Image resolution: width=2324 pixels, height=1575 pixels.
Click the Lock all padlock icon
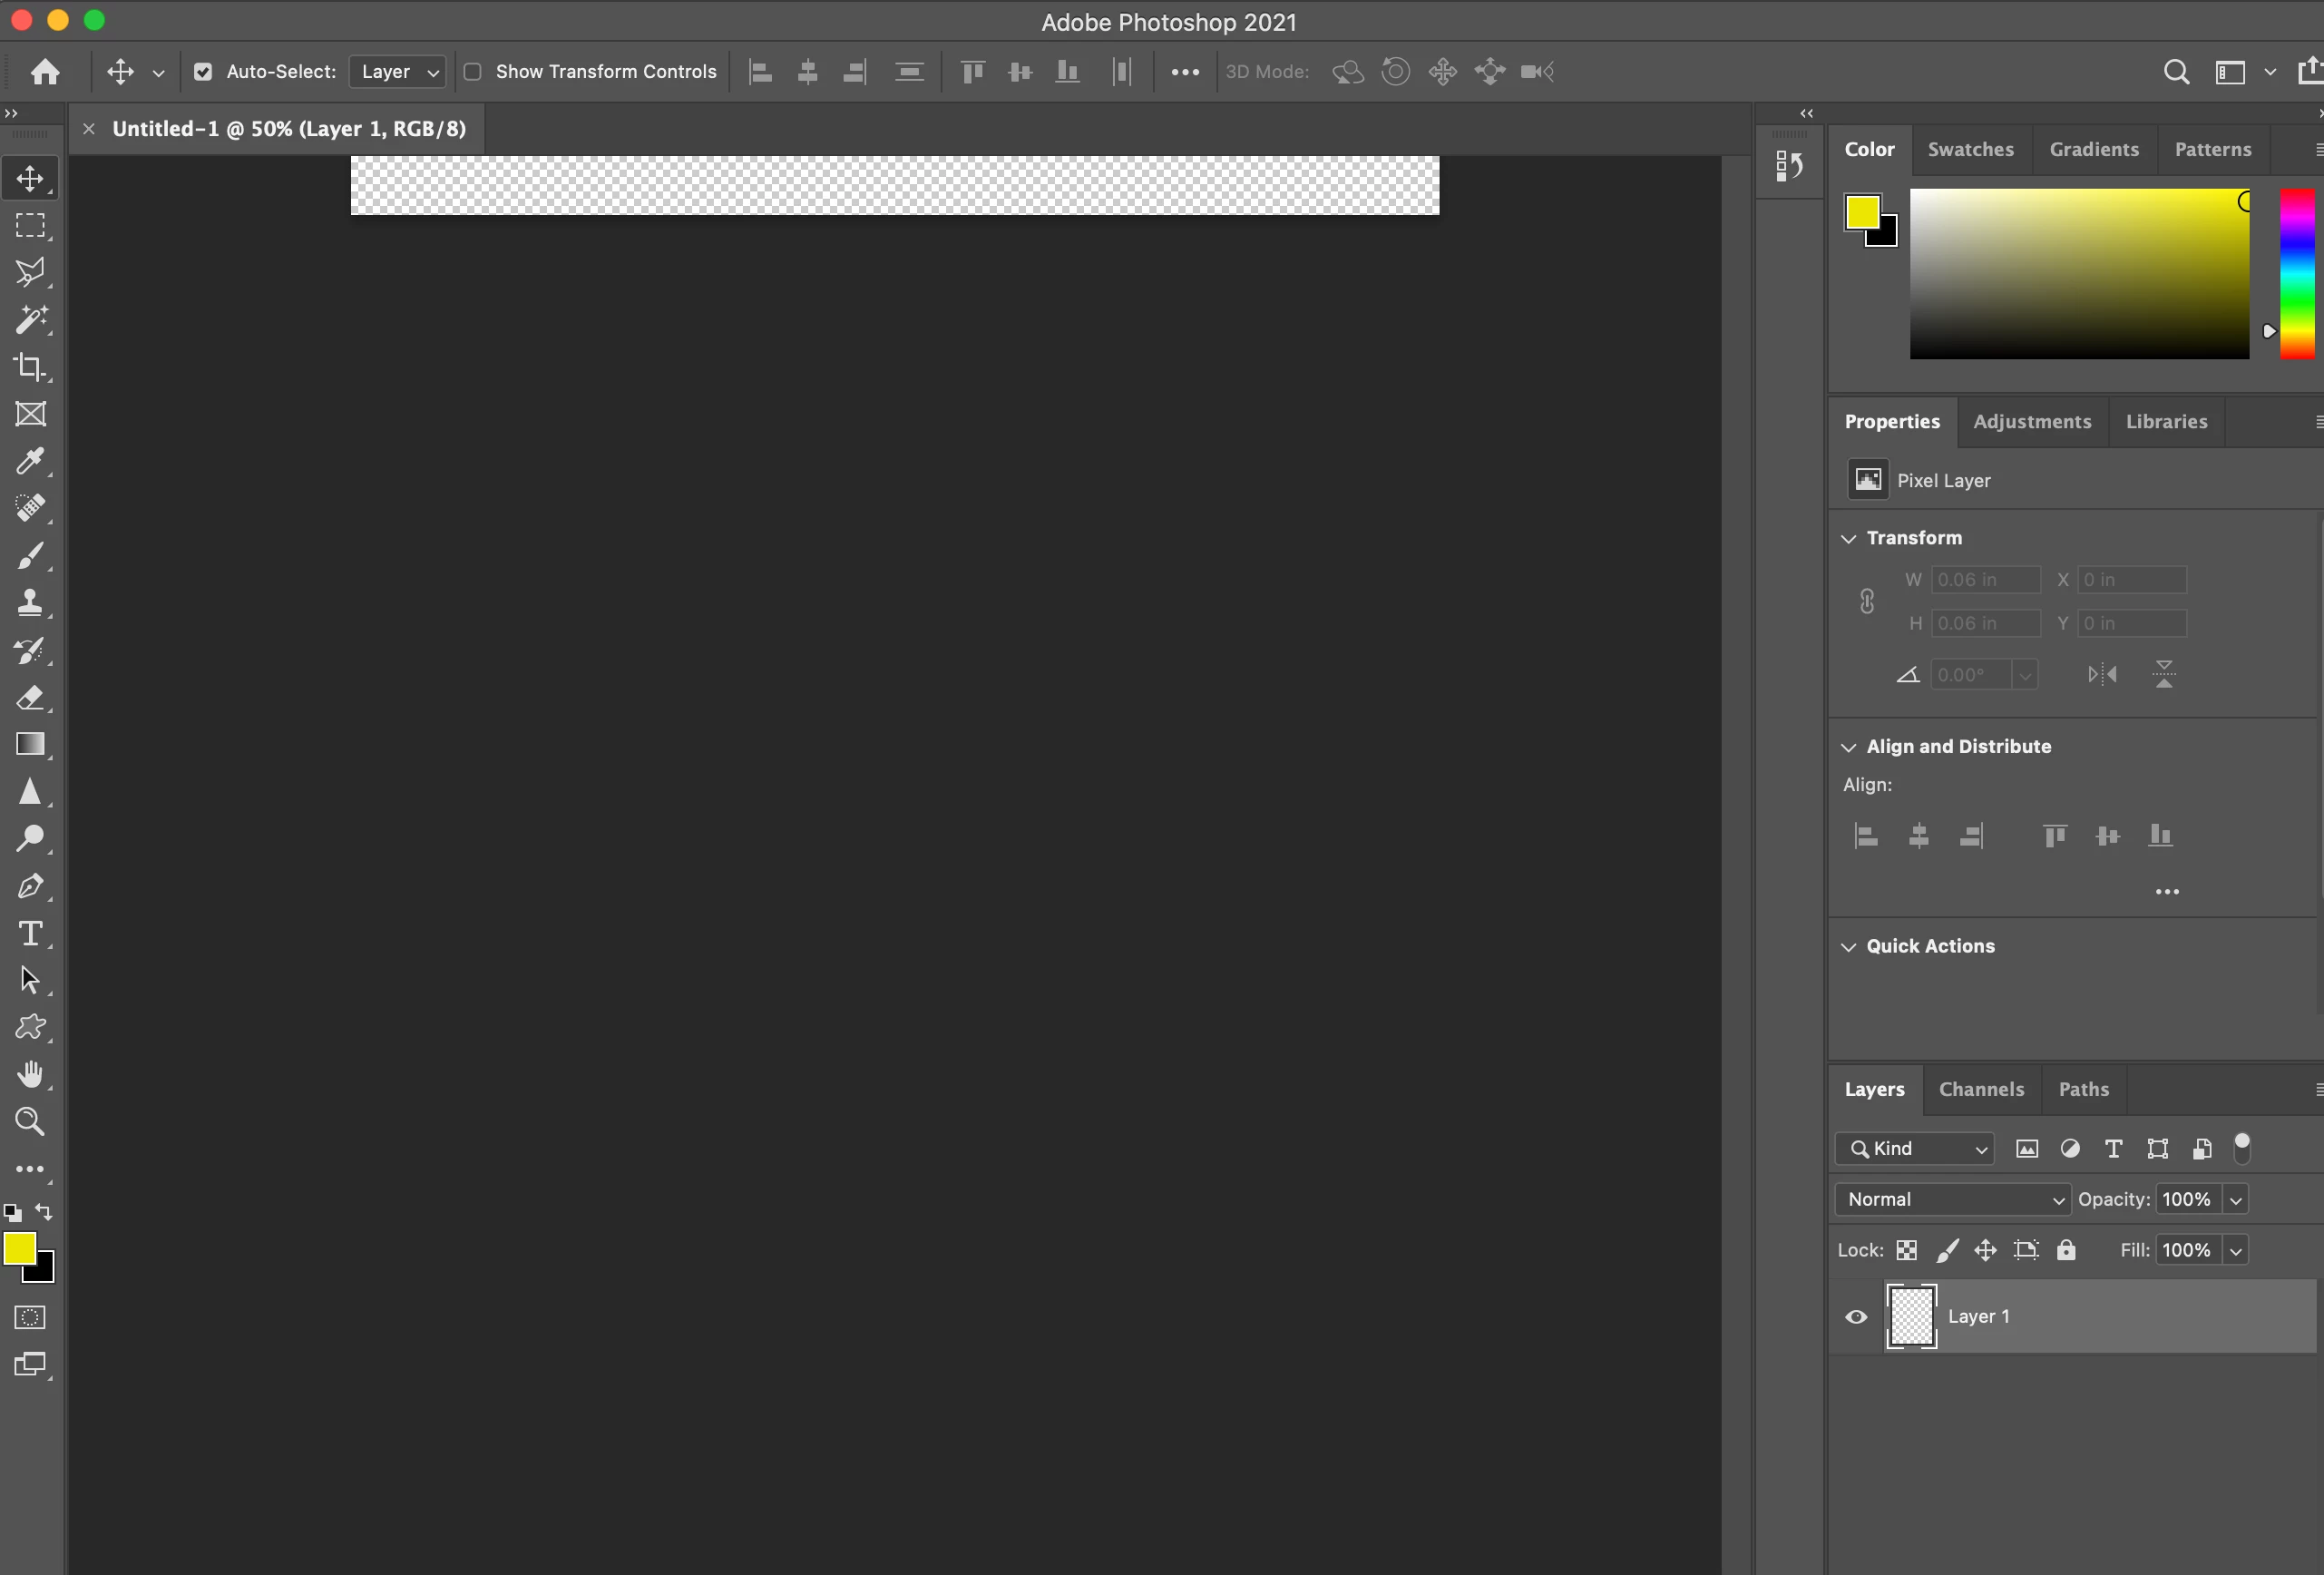2066,1250
